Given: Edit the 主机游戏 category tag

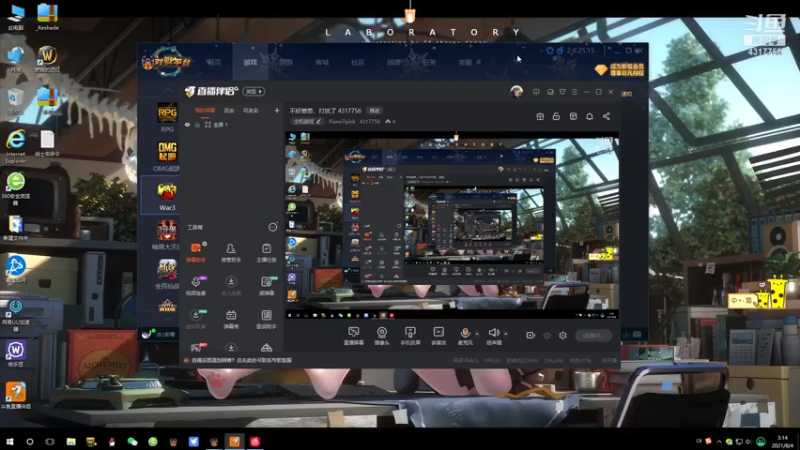Looking at the screenshot, I should pyautogui.click(x=307, y=121).
